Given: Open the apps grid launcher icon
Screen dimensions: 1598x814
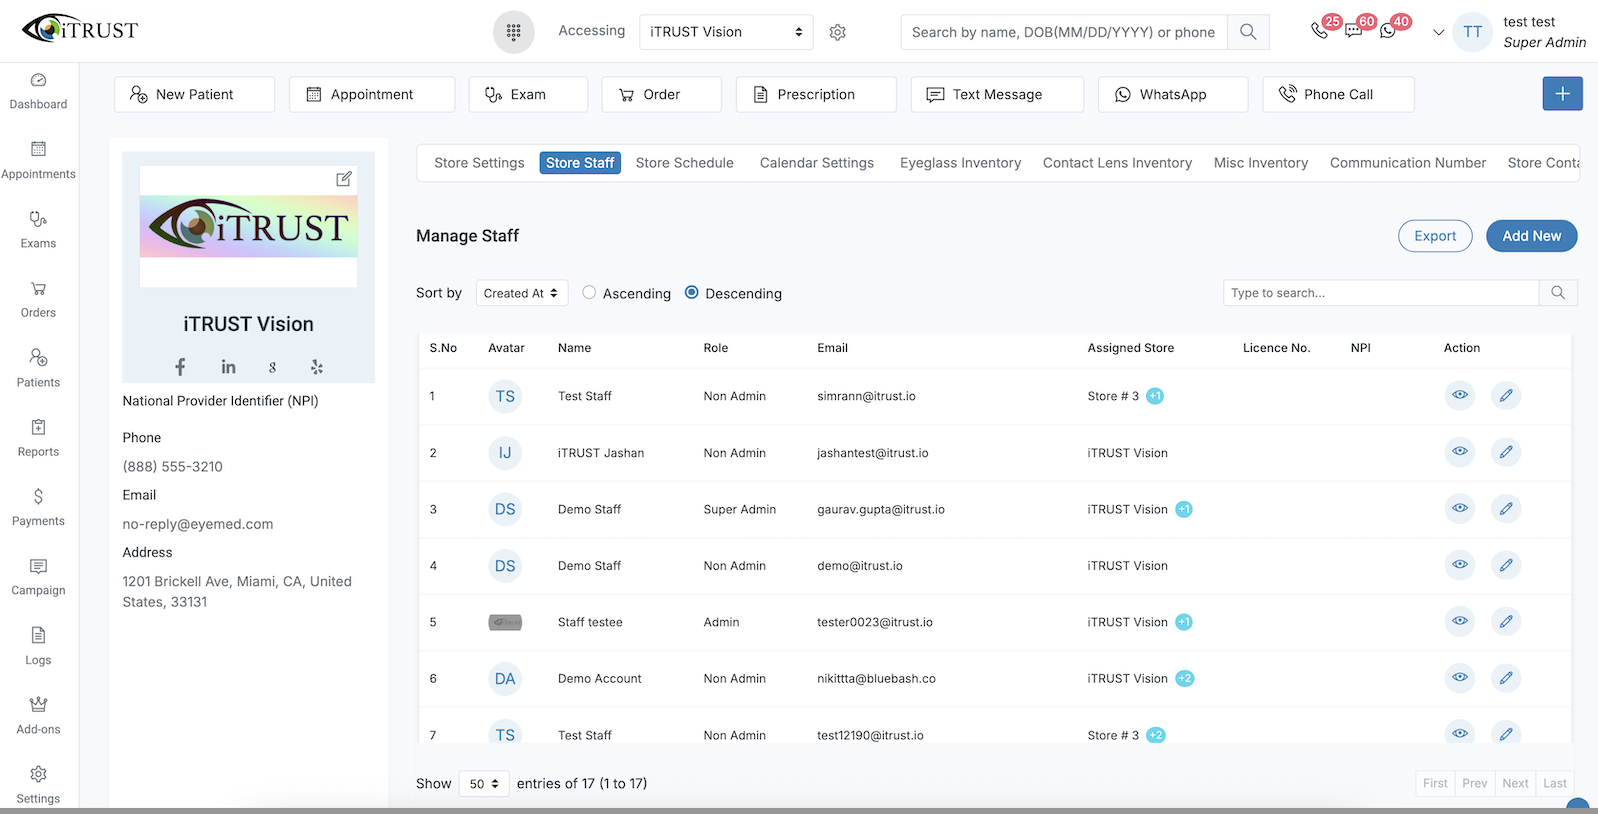Looking at the screenshot, I should pos(514,32).
